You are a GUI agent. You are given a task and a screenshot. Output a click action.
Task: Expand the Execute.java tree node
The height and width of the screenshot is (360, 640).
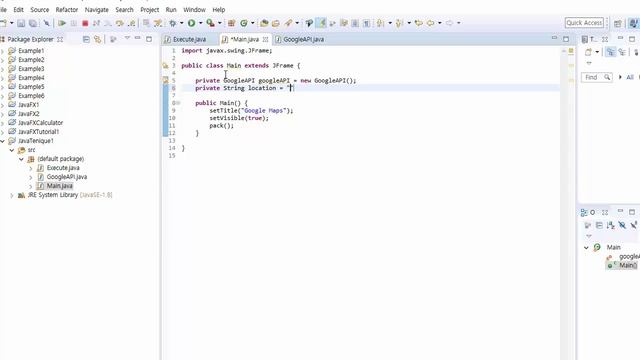coord(31,168)
